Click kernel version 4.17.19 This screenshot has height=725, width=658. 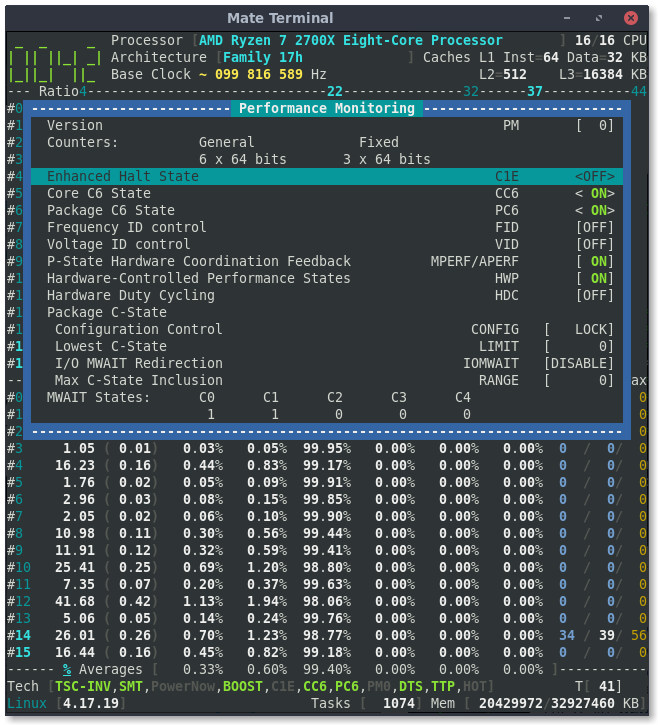click(x=91, y=703)
